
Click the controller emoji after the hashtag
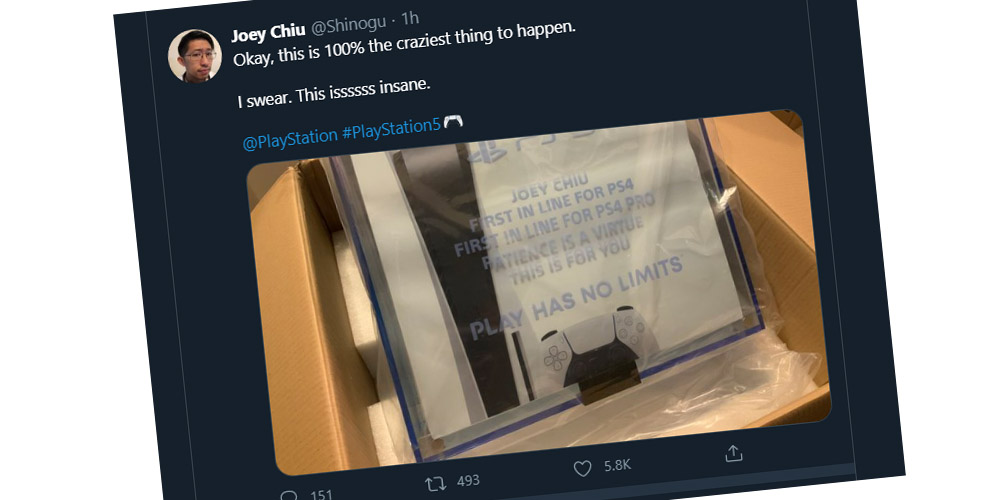pyautogui.click(x=453, y=121)
